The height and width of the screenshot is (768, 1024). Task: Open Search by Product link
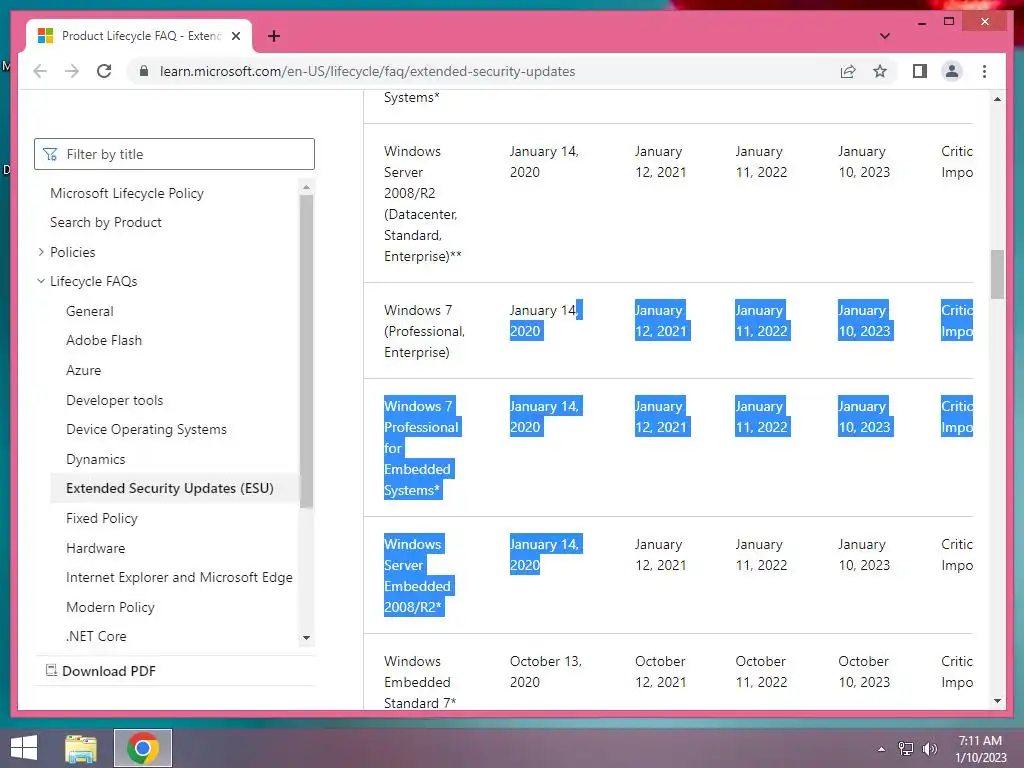pyautogui.click(x=106, y=222)
